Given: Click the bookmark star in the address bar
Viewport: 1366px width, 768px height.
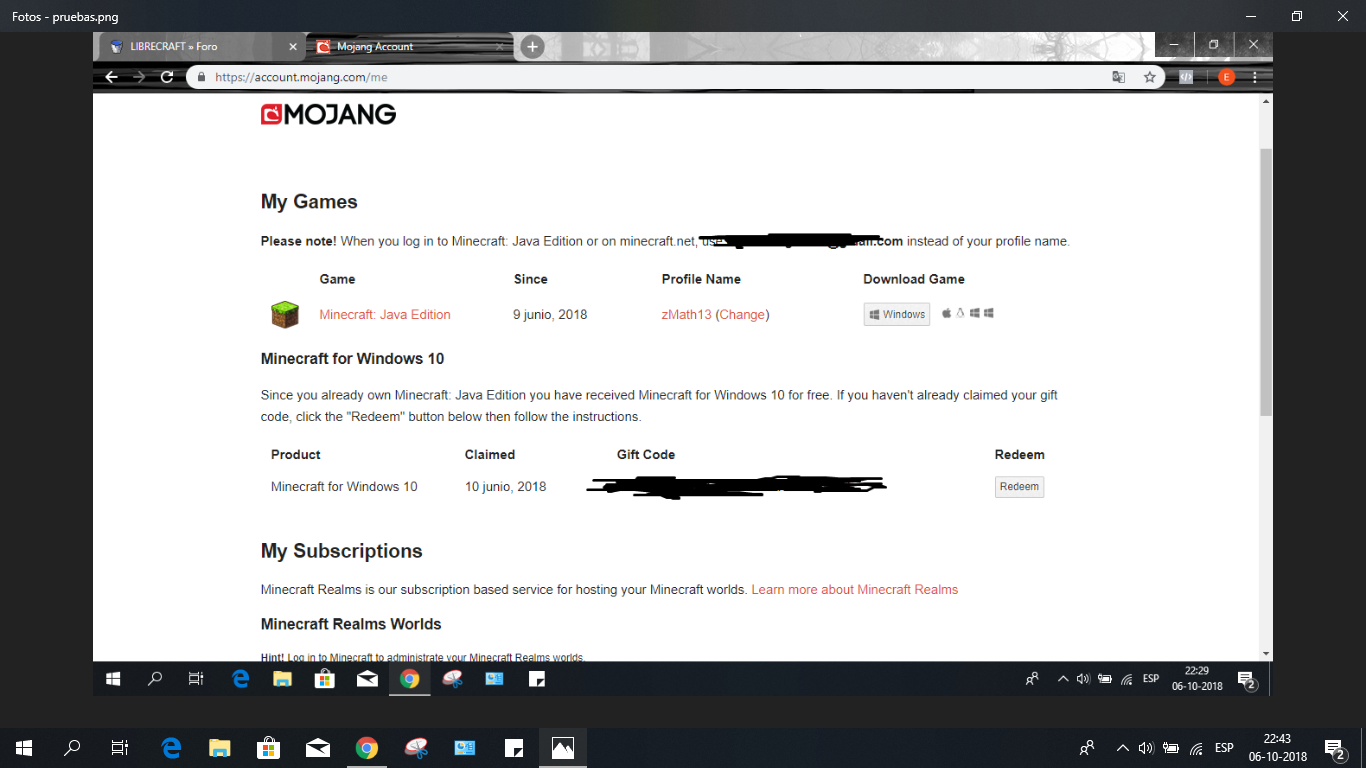Looking at the screenshot, I should 1149,77.
